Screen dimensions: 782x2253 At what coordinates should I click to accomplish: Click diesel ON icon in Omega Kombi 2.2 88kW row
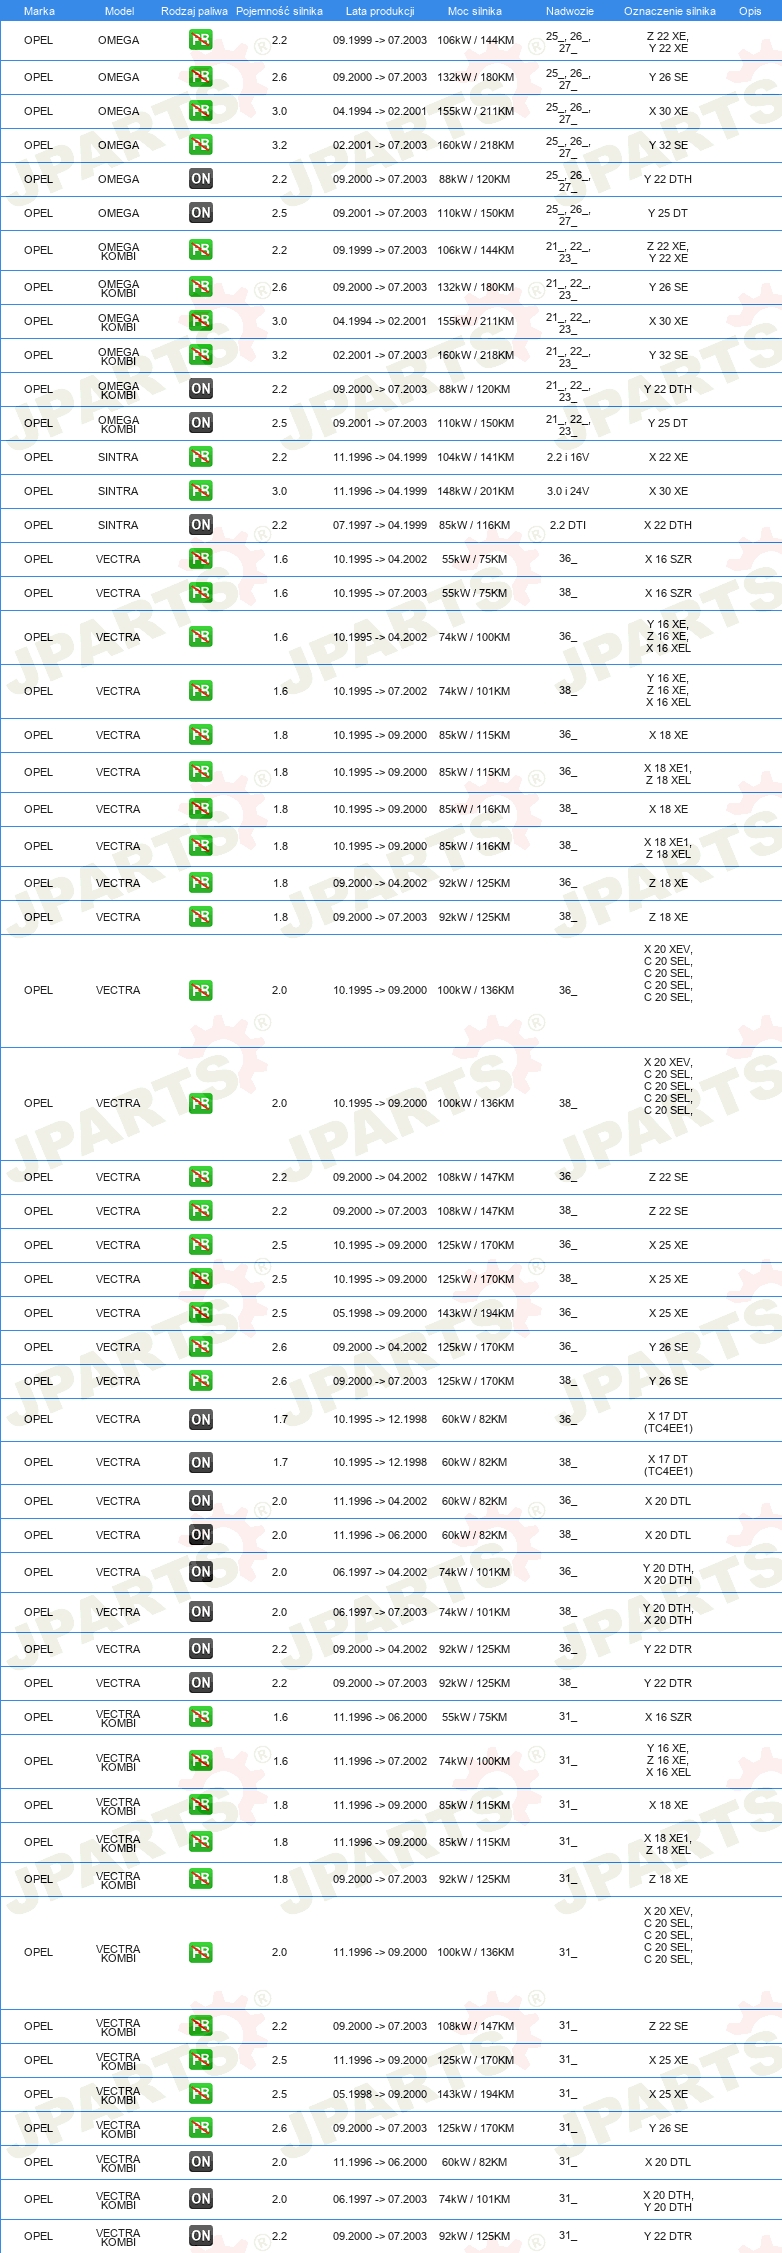[x=201, y=389]
